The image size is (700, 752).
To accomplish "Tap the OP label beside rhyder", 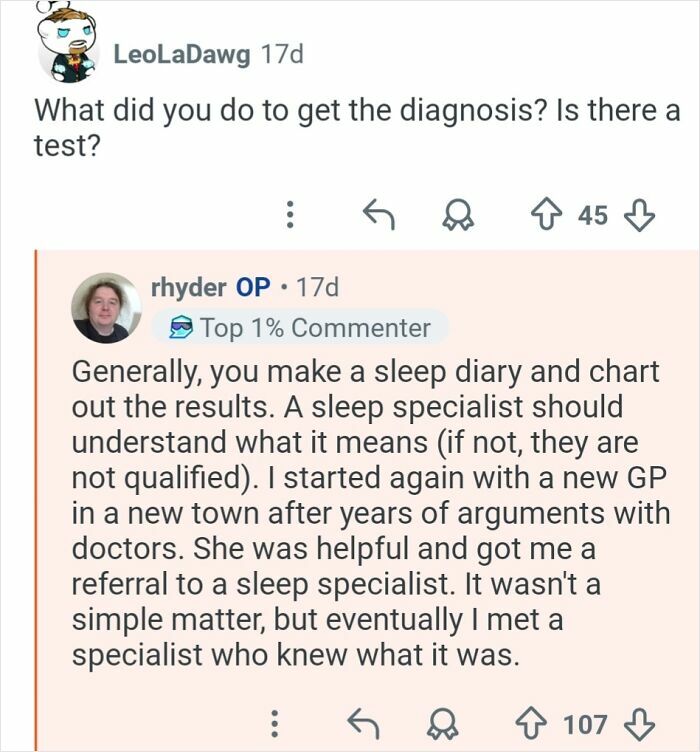I will tap(252, 287).
